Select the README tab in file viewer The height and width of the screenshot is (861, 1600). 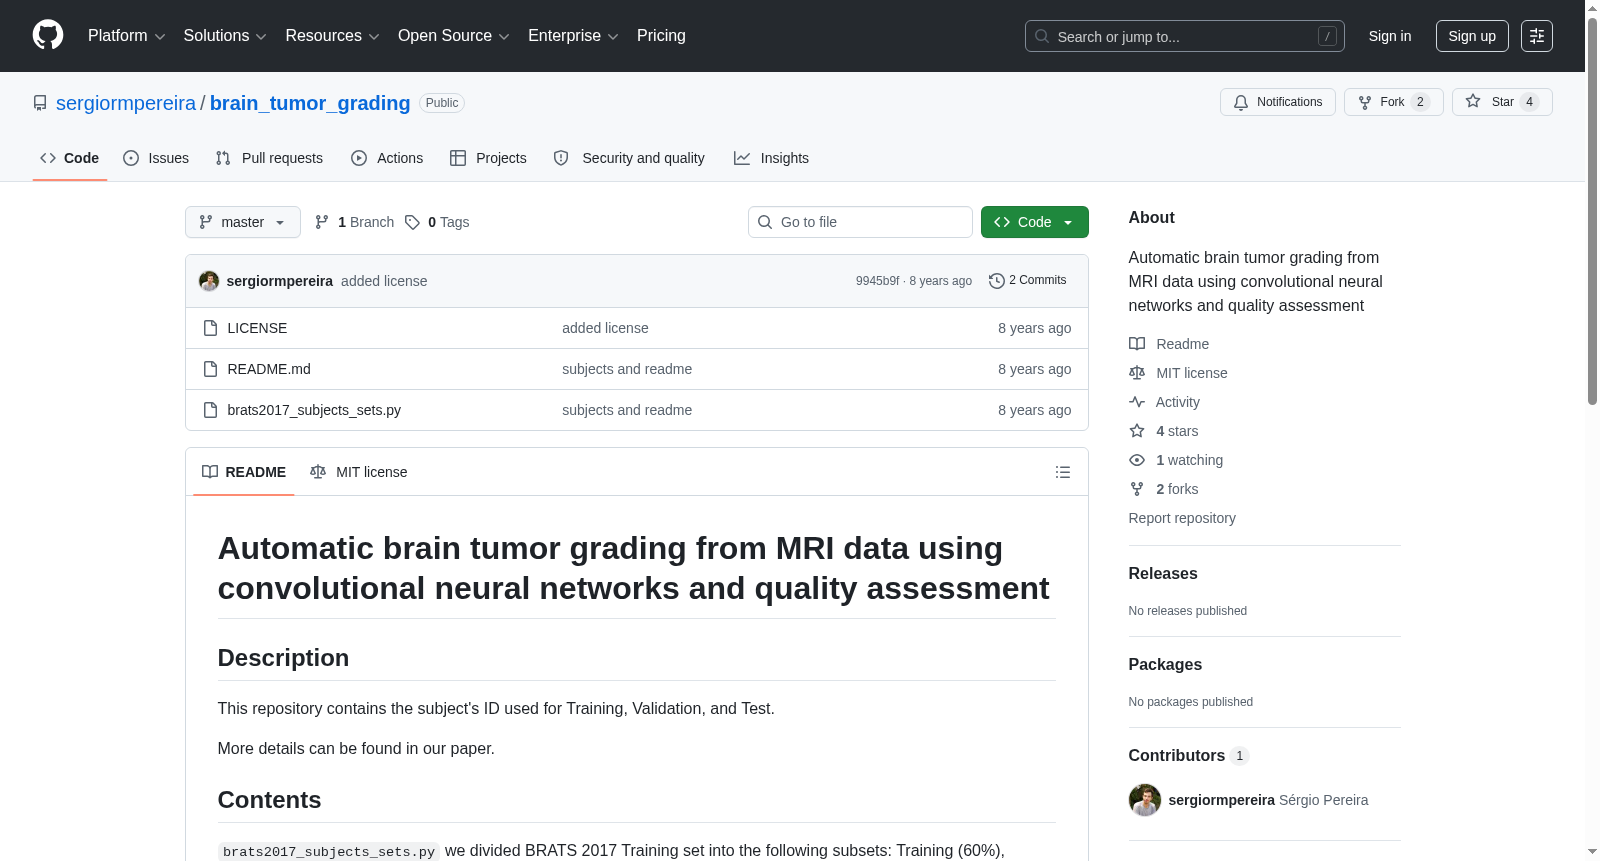(244, 472)
